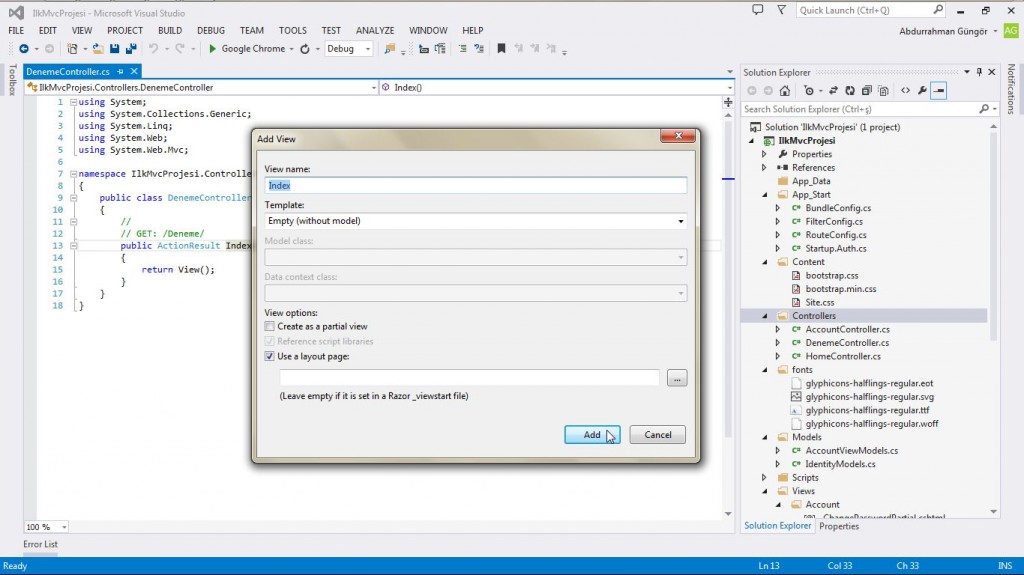
Task: Toggle Preview Selected Items in Solution Explorer
Action: point(939,90)
